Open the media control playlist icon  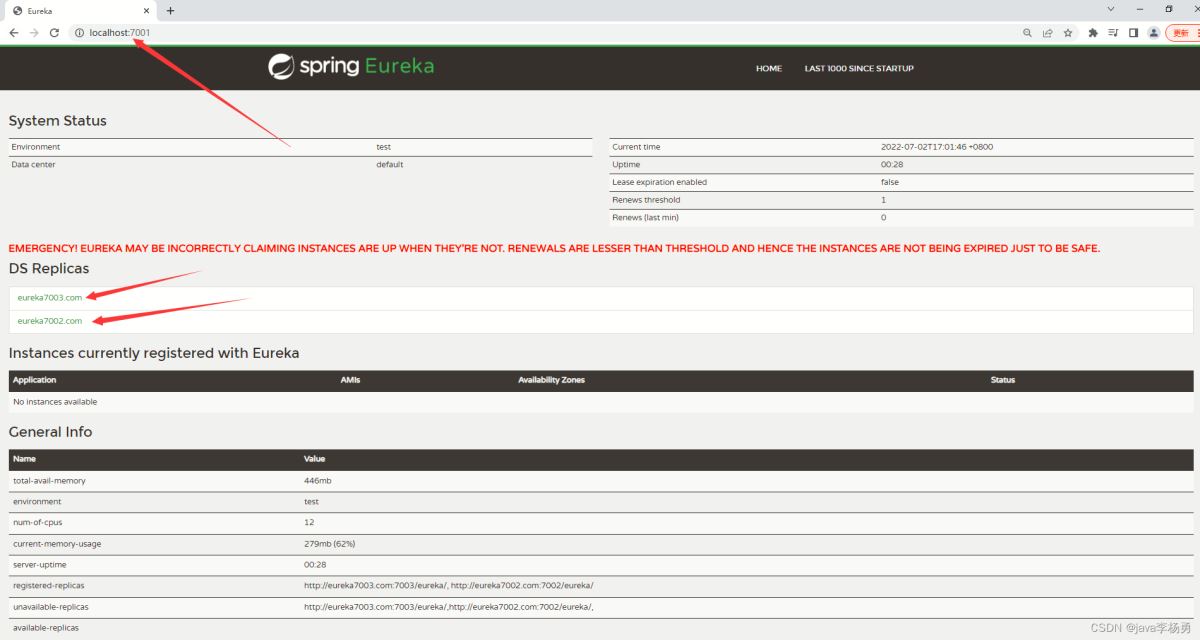click(x=1113, y=33)
